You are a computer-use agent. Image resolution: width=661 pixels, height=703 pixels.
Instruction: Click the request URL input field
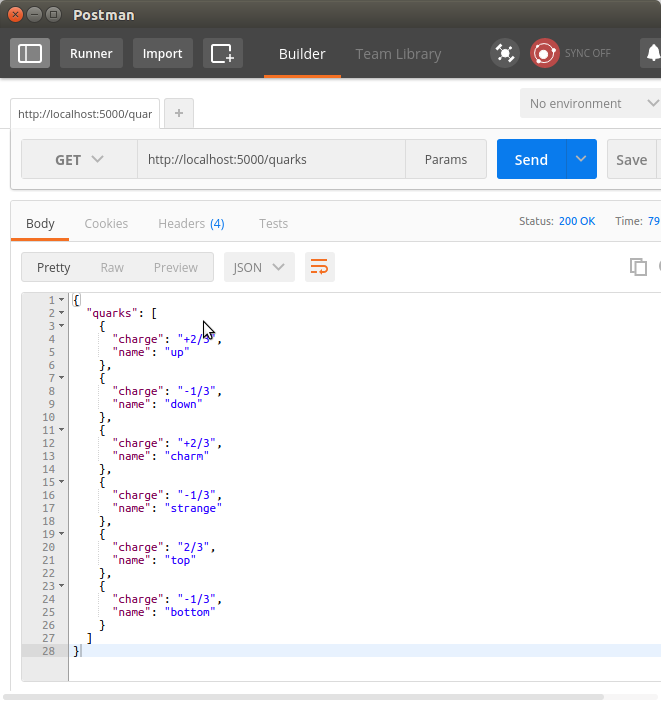(271, 159)
